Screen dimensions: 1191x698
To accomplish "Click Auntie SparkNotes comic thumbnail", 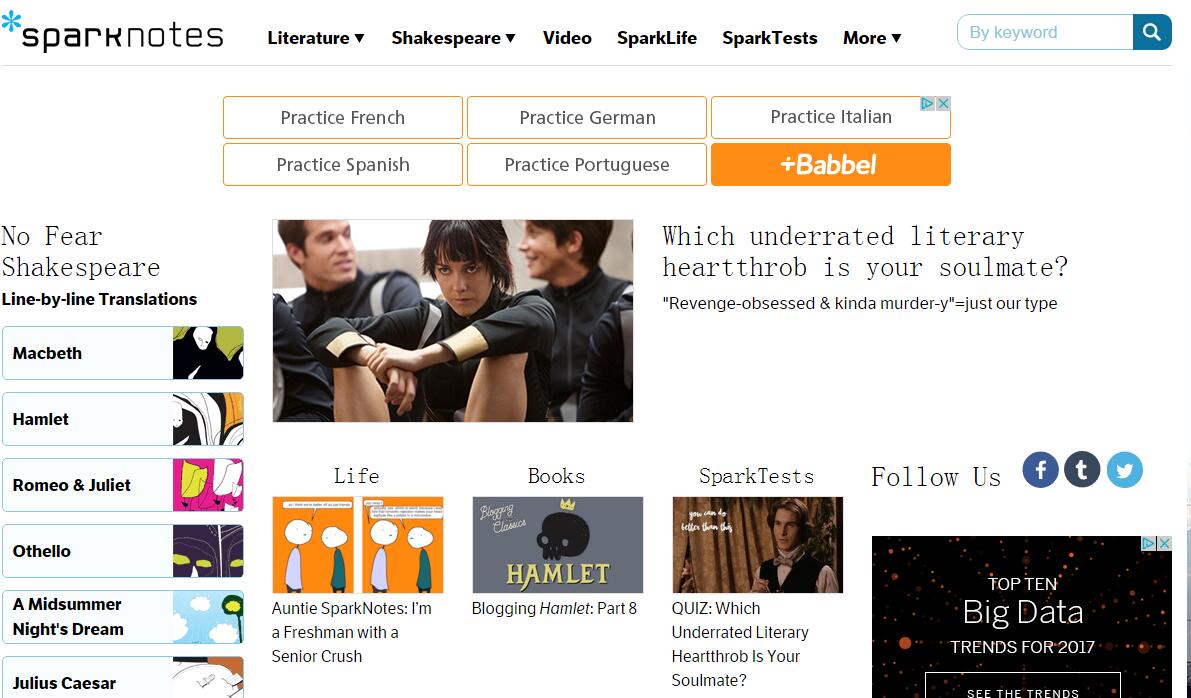I will click(358, 545).
